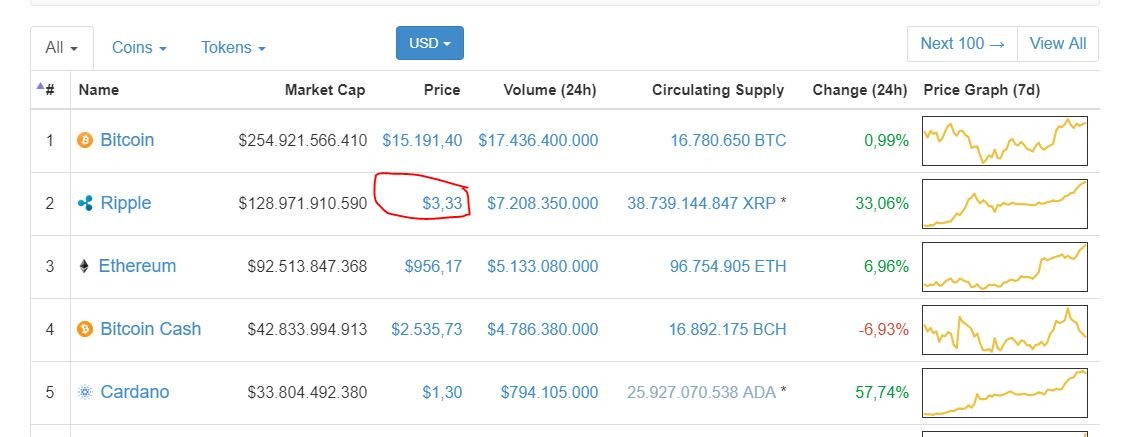Sort table by Change (24h) header

tap(859, 90)
